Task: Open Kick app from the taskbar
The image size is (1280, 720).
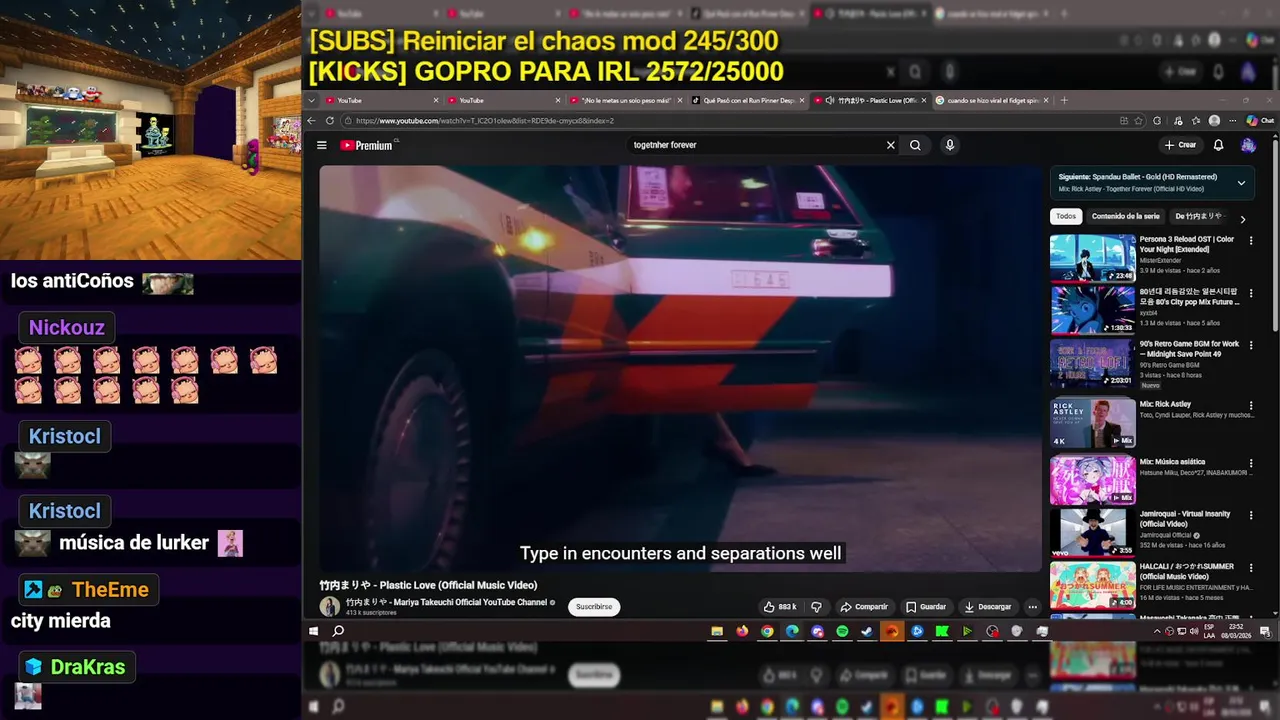Action: pos(942,631)
